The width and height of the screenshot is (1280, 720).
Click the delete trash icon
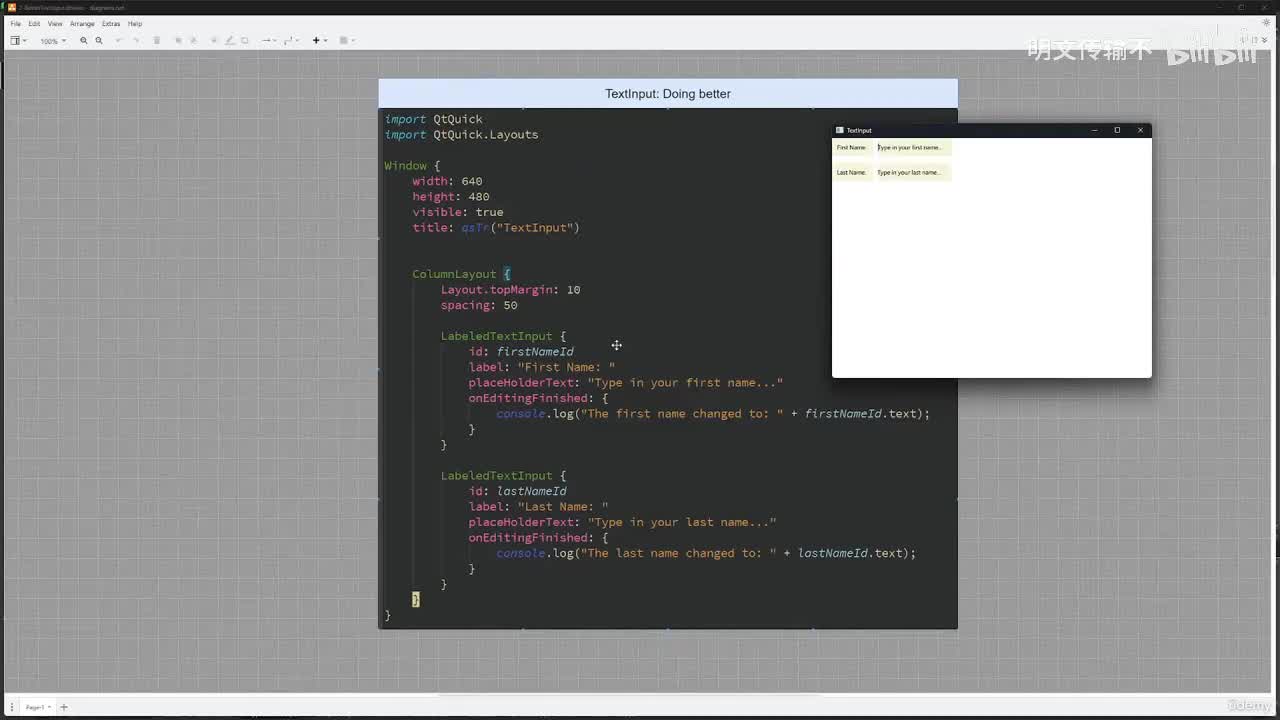tap(156, 41)
